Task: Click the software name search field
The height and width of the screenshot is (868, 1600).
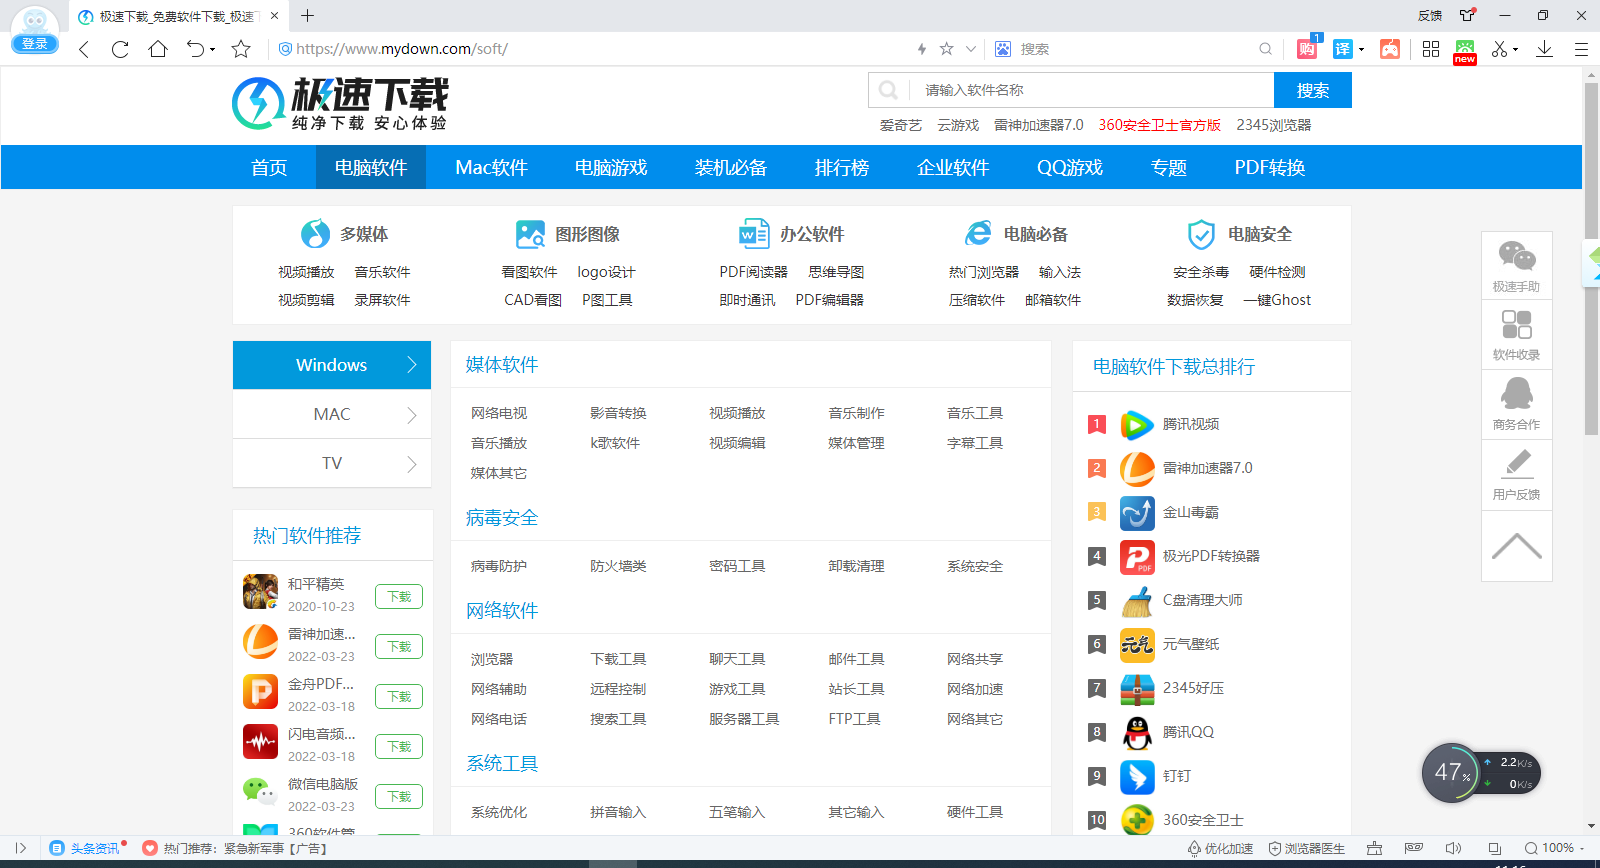Action: (1090, 90)
